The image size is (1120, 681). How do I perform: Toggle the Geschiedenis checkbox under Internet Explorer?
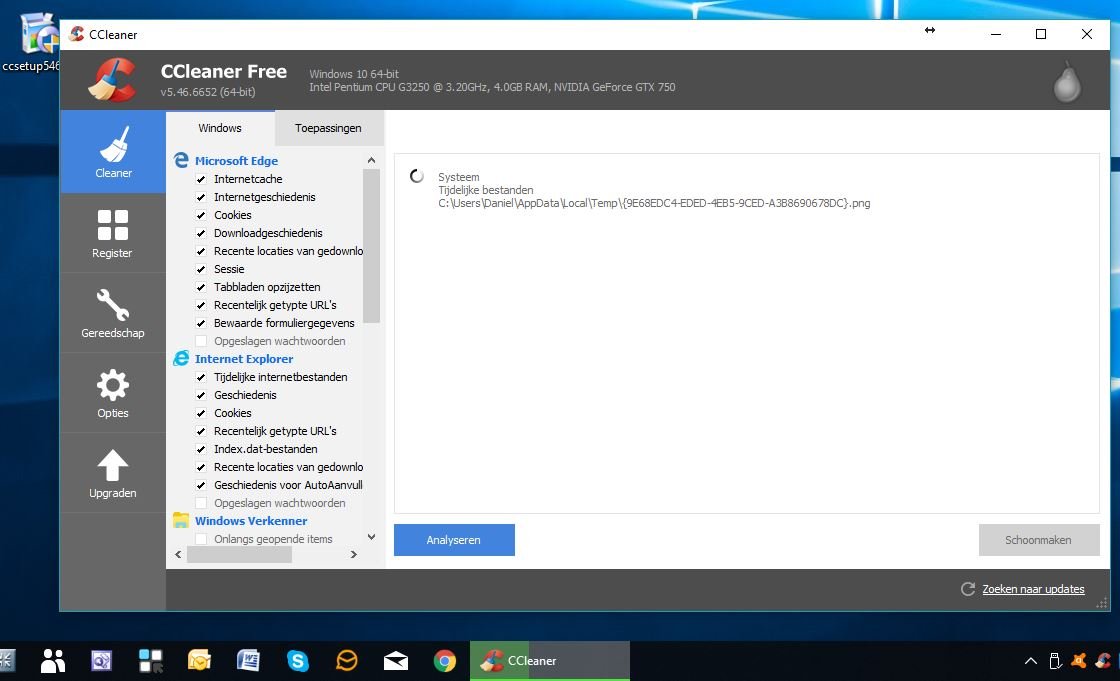pyautogui.click(x=201, y=394)
